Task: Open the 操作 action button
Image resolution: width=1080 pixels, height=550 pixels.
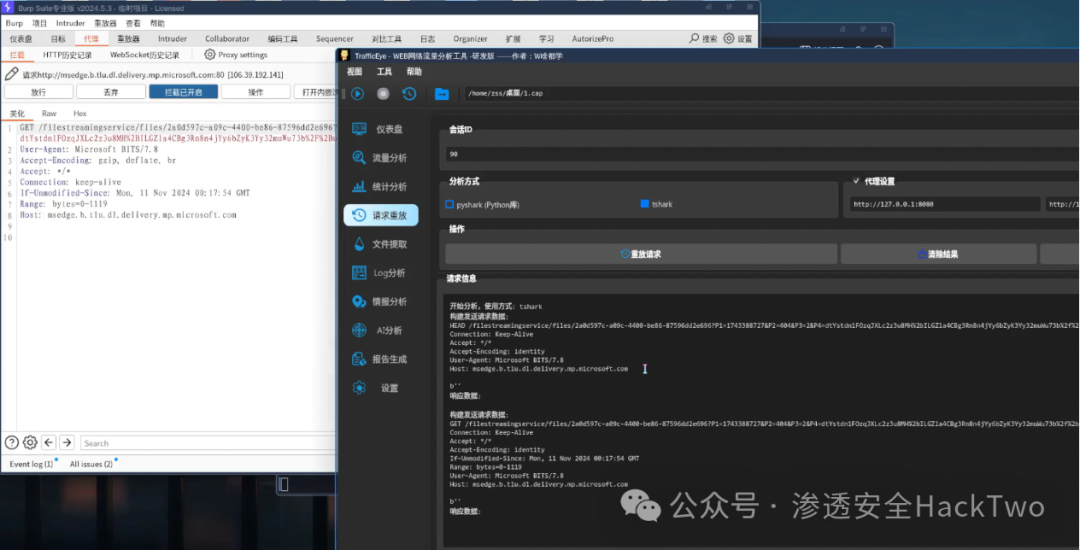Action: [256, 92]
